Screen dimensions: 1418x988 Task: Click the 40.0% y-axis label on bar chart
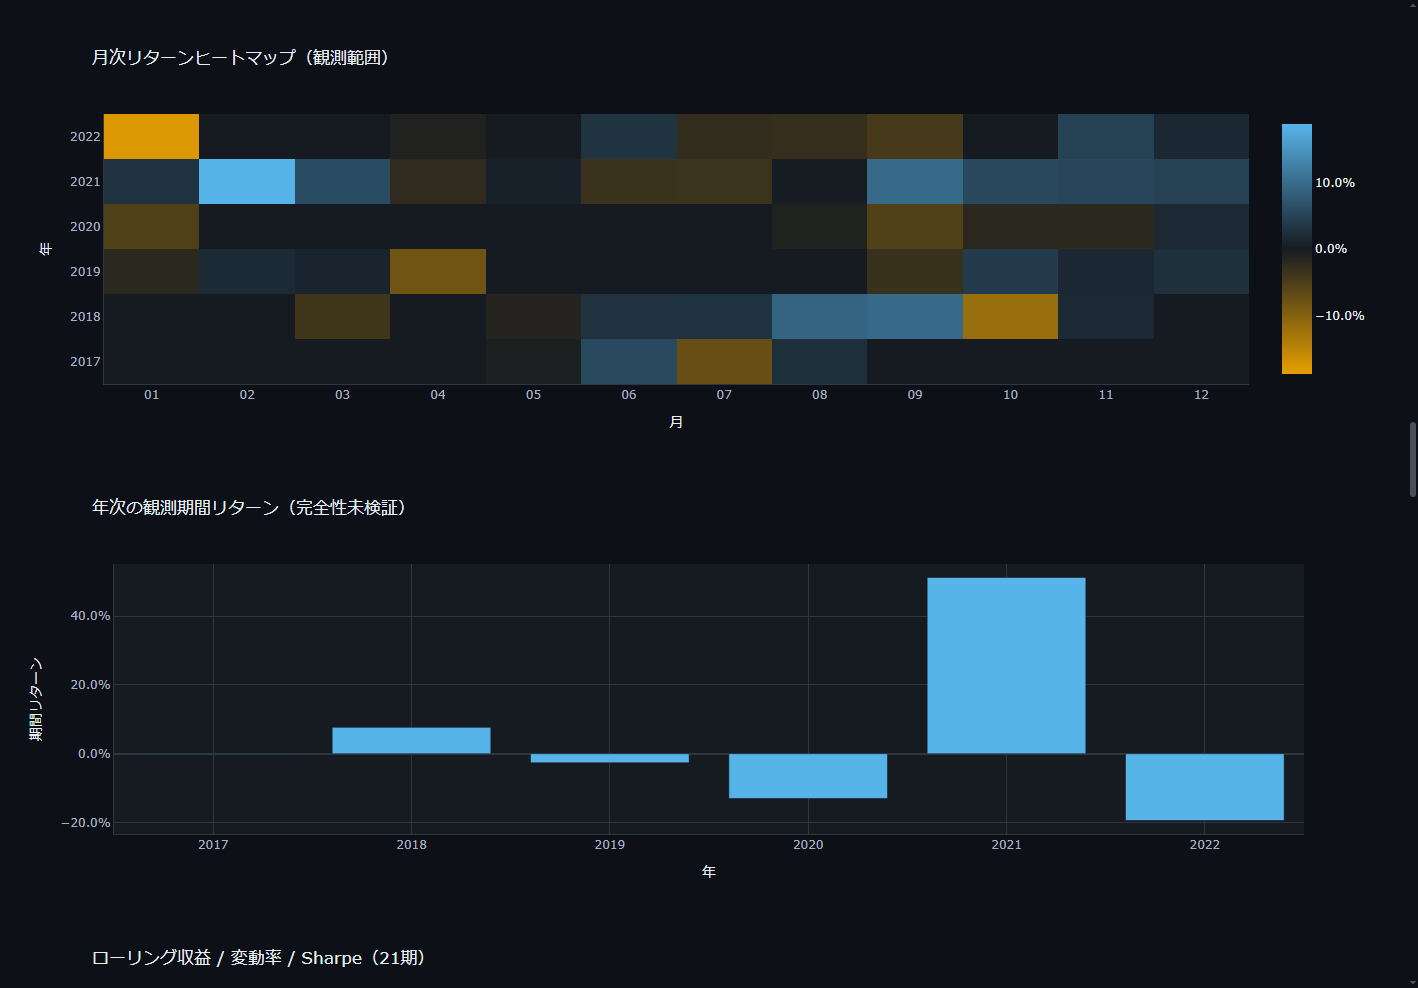90,616
